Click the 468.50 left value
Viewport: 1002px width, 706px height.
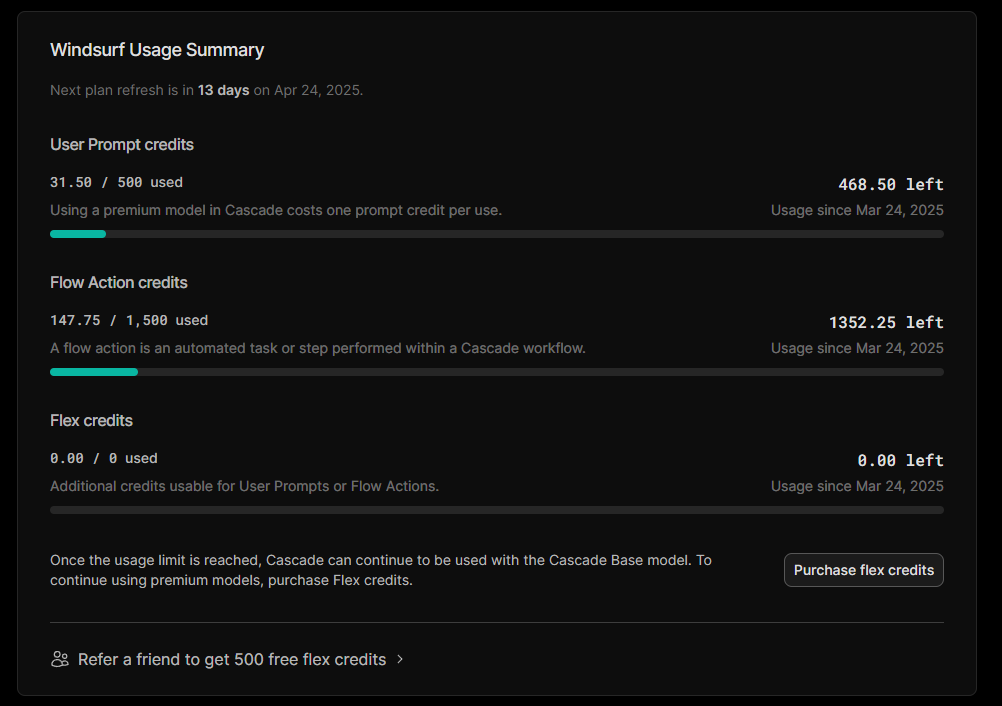click(x=890, y=184)
